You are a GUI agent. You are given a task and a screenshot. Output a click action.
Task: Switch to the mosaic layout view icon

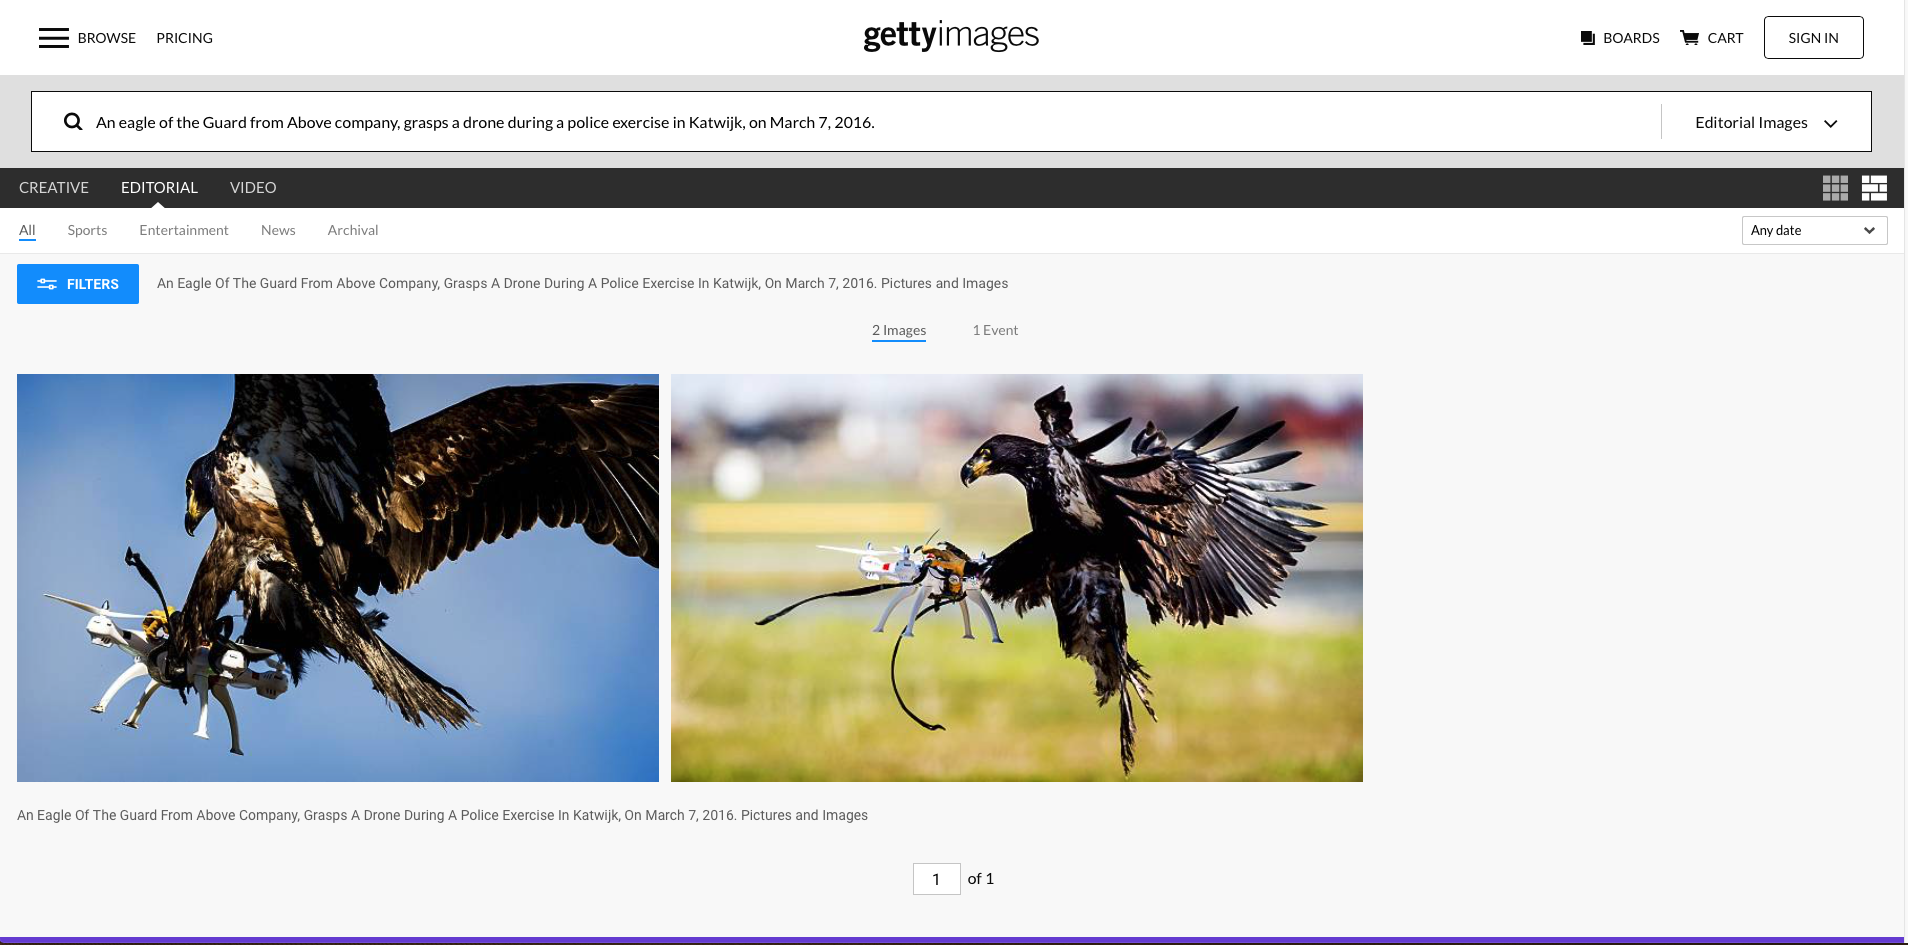pyautogui.click(x=1874, y=188)
